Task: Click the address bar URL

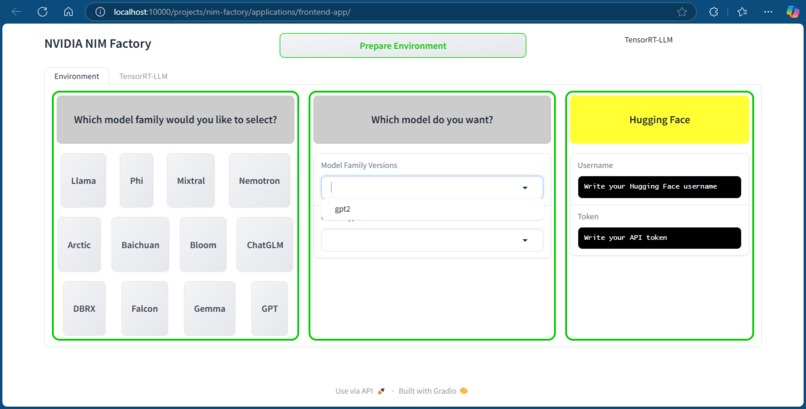Action: (232, 12)
